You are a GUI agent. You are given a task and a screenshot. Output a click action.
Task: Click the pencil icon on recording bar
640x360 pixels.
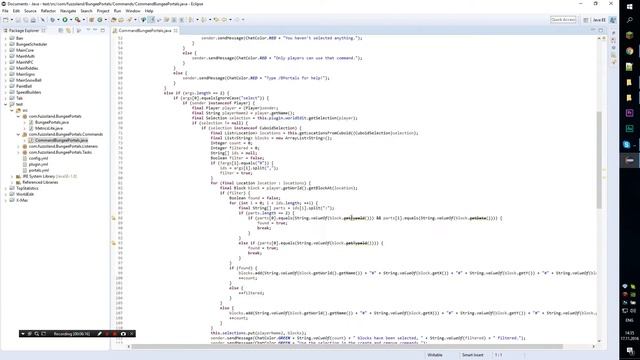click(x=99, y=334)
